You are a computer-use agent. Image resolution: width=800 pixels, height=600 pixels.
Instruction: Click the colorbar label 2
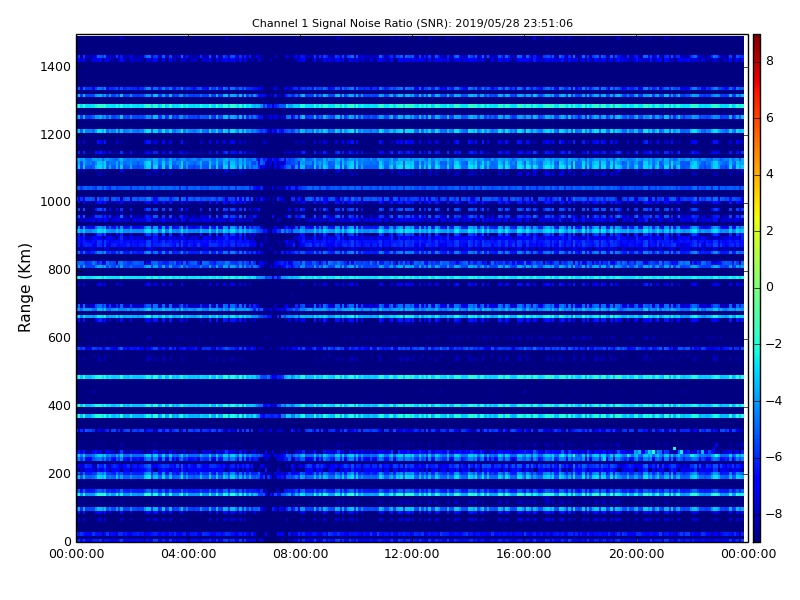point(770,231)
